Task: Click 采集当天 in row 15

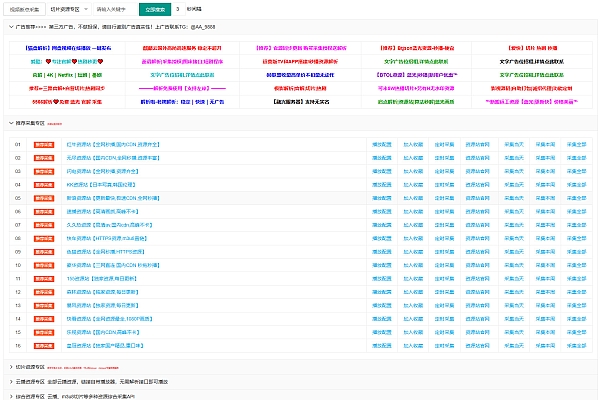Action: (514, 332)
